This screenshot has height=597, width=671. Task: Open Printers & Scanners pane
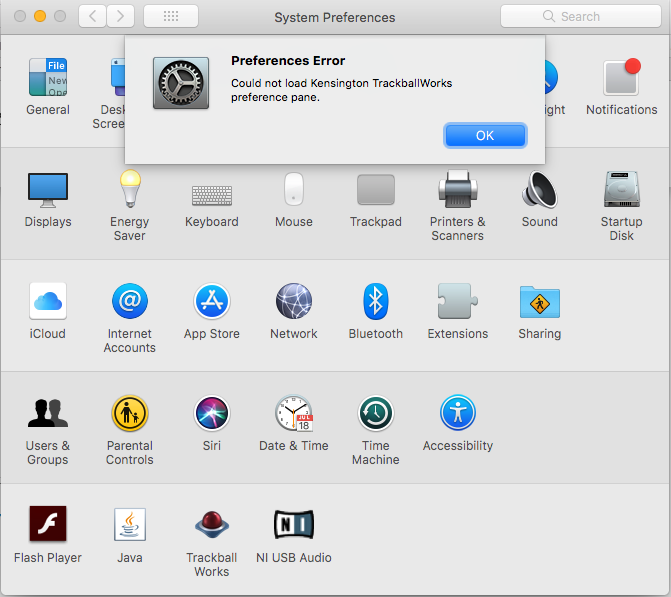457,205
